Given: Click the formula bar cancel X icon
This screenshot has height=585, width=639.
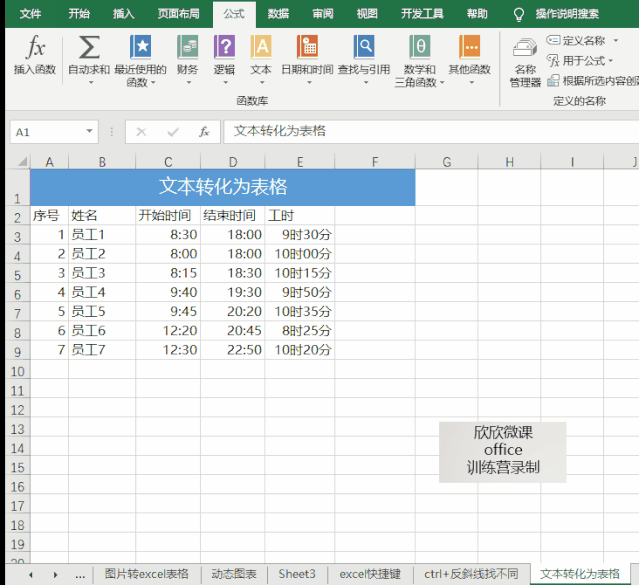Looking at the screenshot, I should (x=141, y=132).
